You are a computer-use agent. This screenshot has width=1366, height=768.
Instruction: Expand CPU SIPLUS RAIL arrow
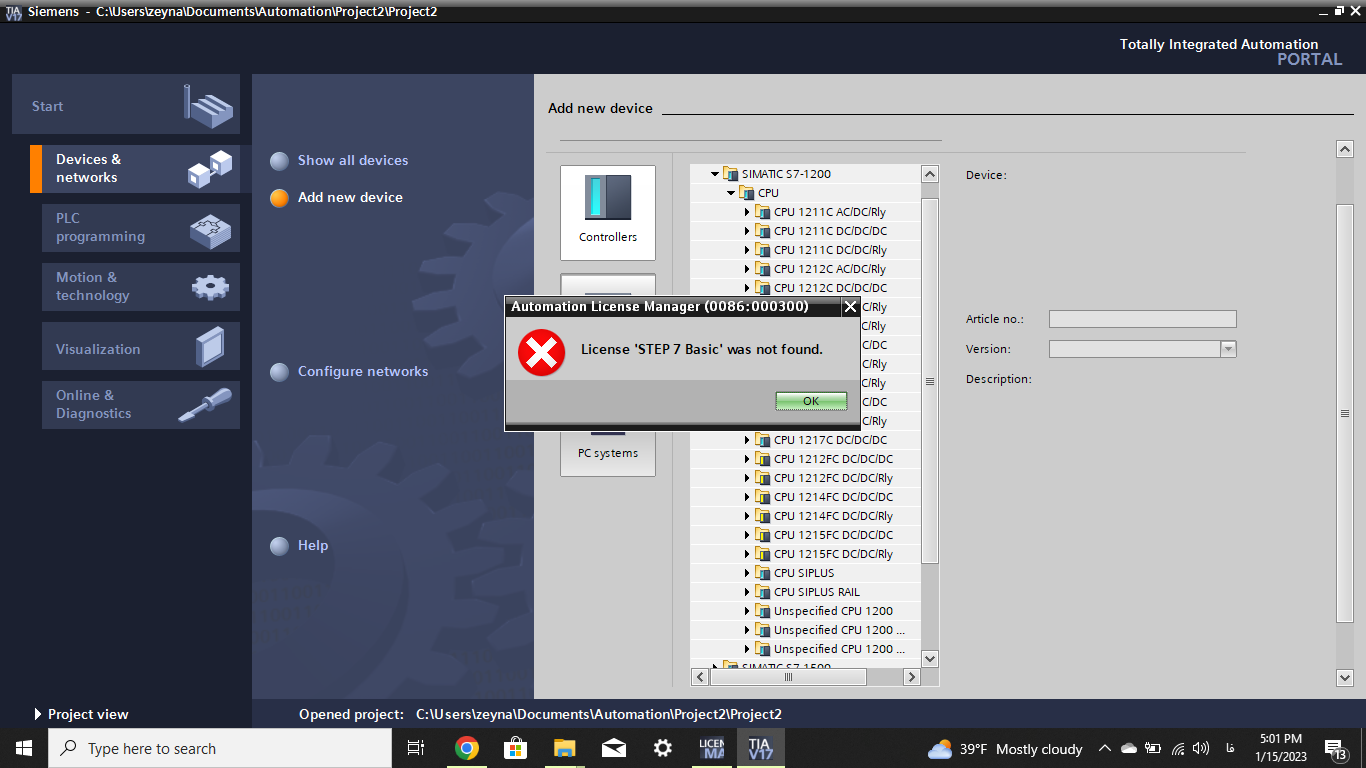[747, 592]
